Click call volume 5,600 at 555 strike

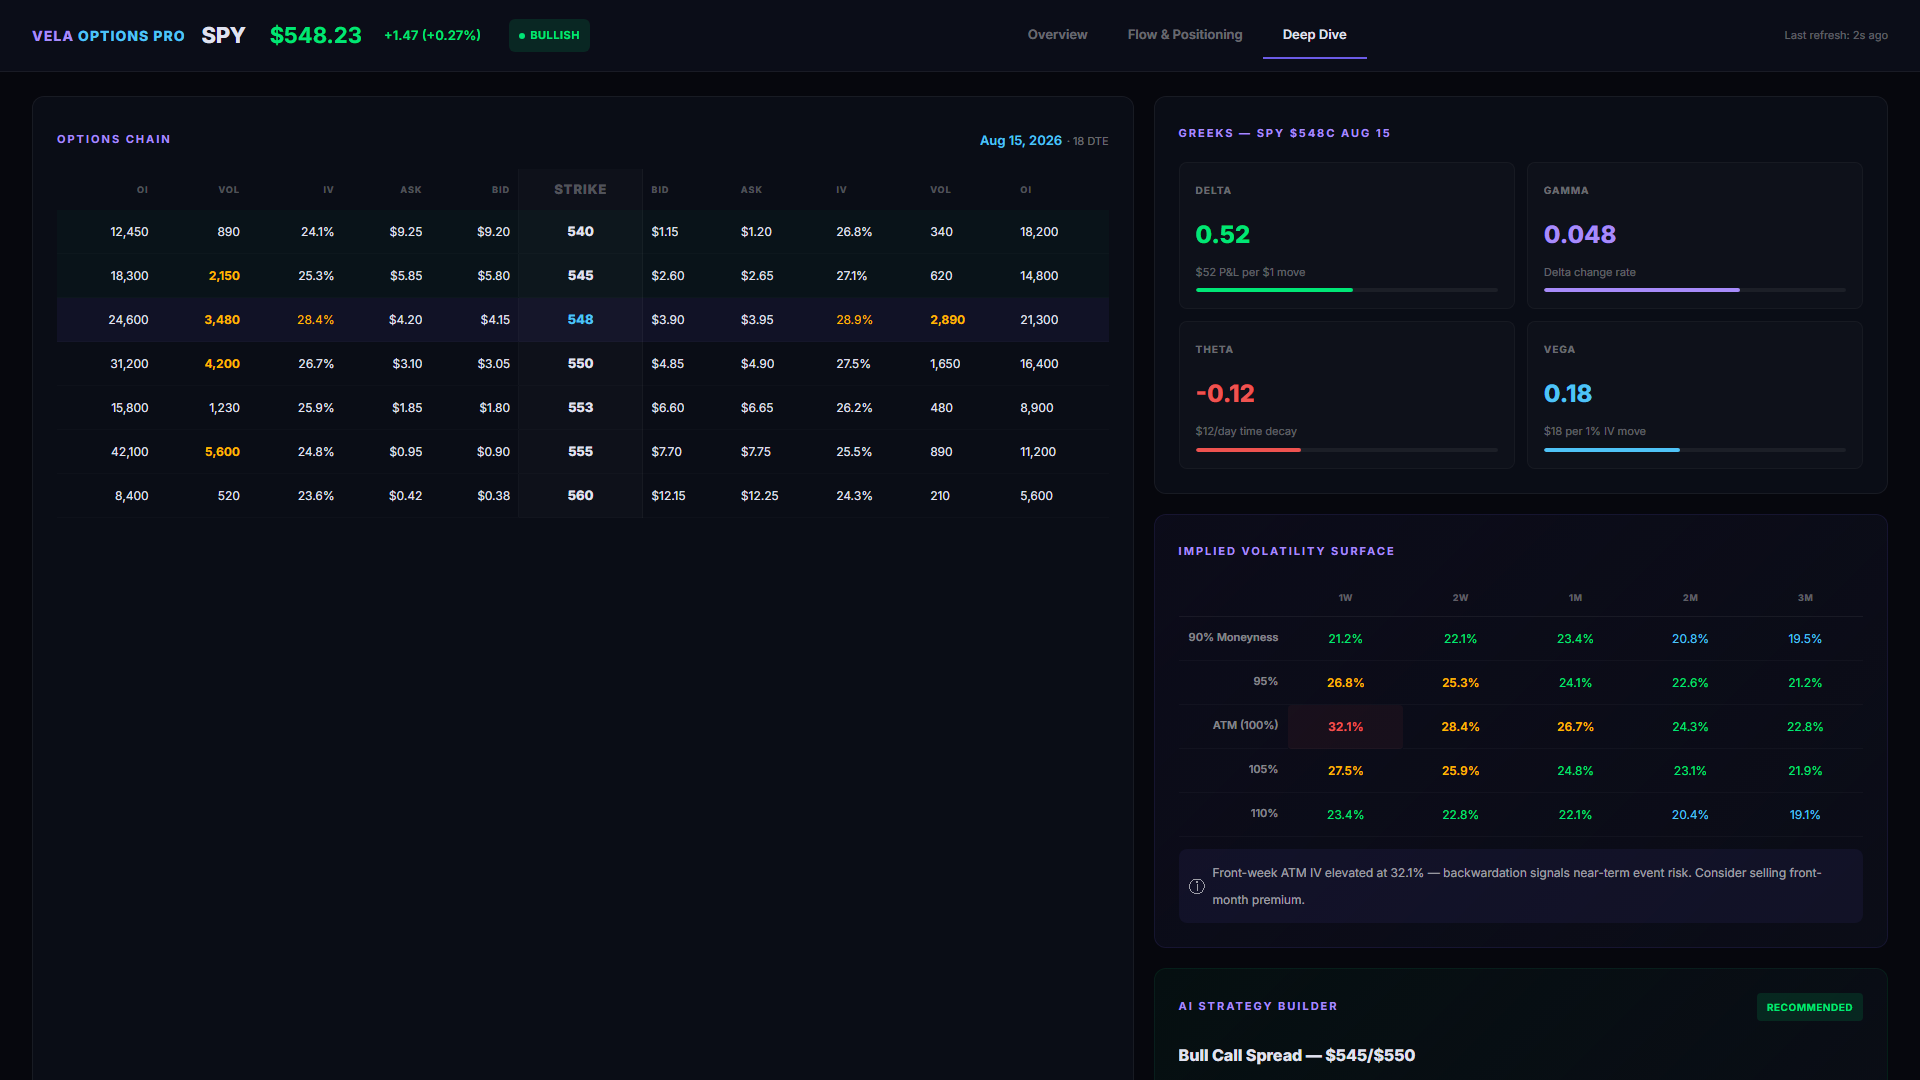222,451
